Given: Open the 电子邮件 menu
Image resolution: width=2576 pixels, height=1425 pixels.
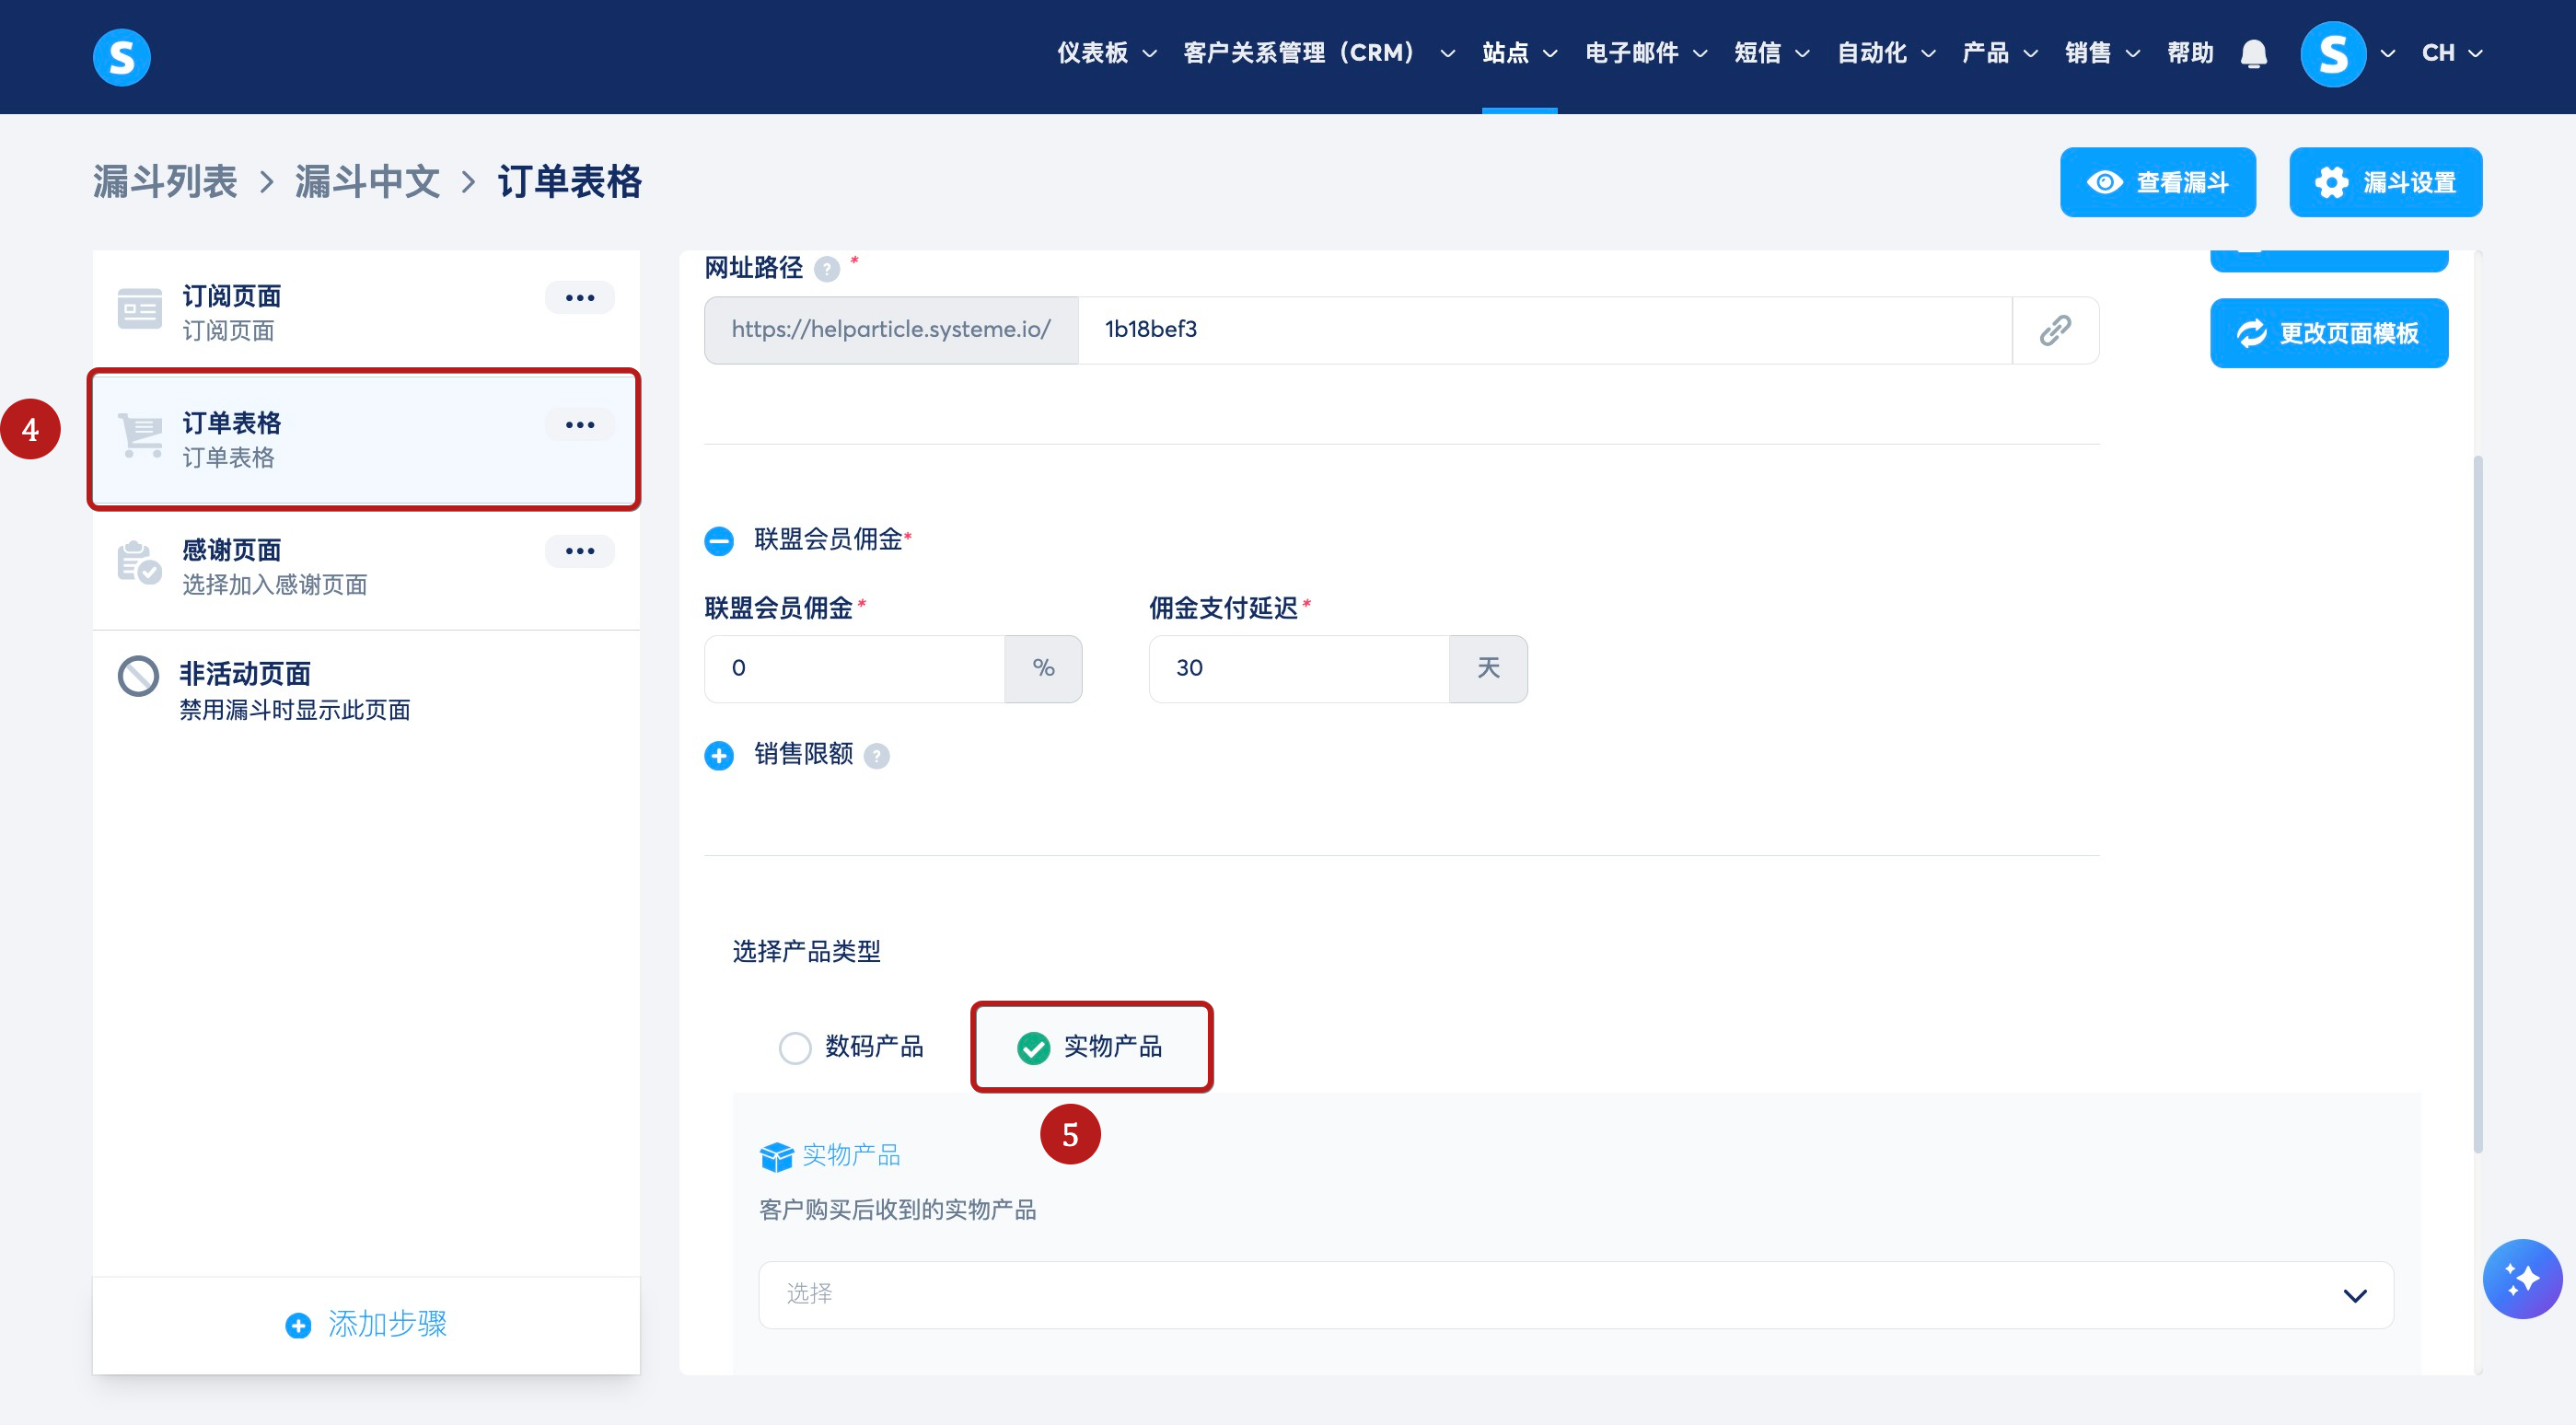Looking at the screenshot, I should pyautogui.click(x=1645, y=53).
